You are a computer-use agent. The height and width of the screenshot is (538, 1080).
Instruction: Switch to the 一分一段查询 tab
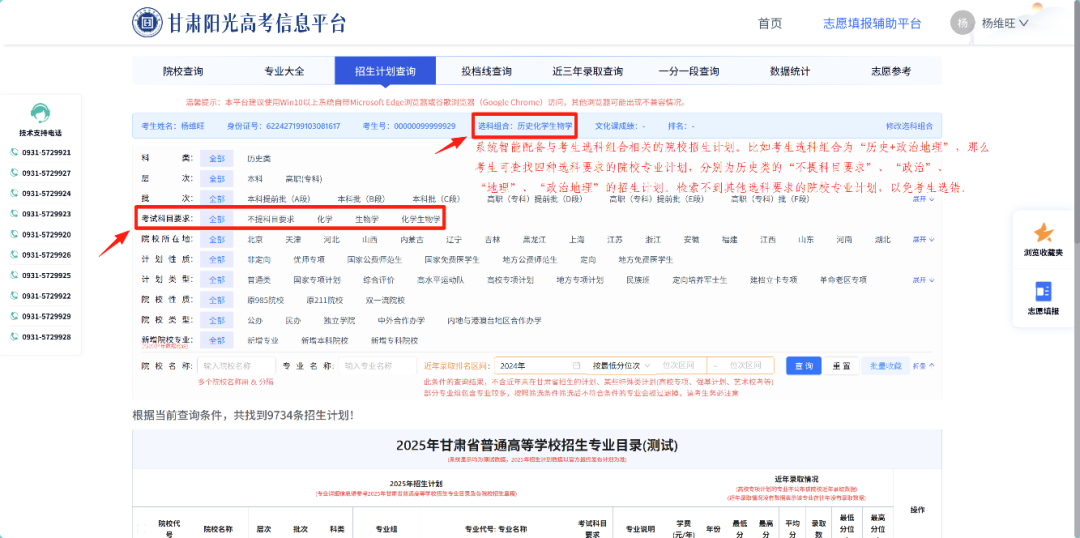688,71
